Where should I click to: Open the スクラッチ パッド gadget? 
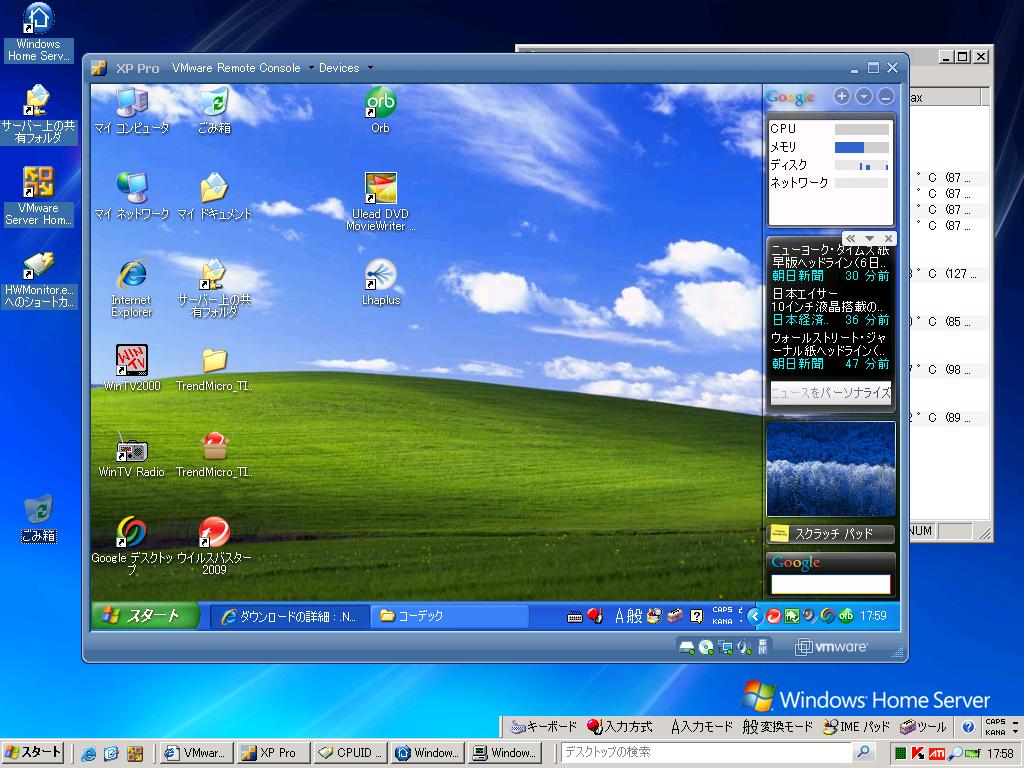click(x=831, y=534)
